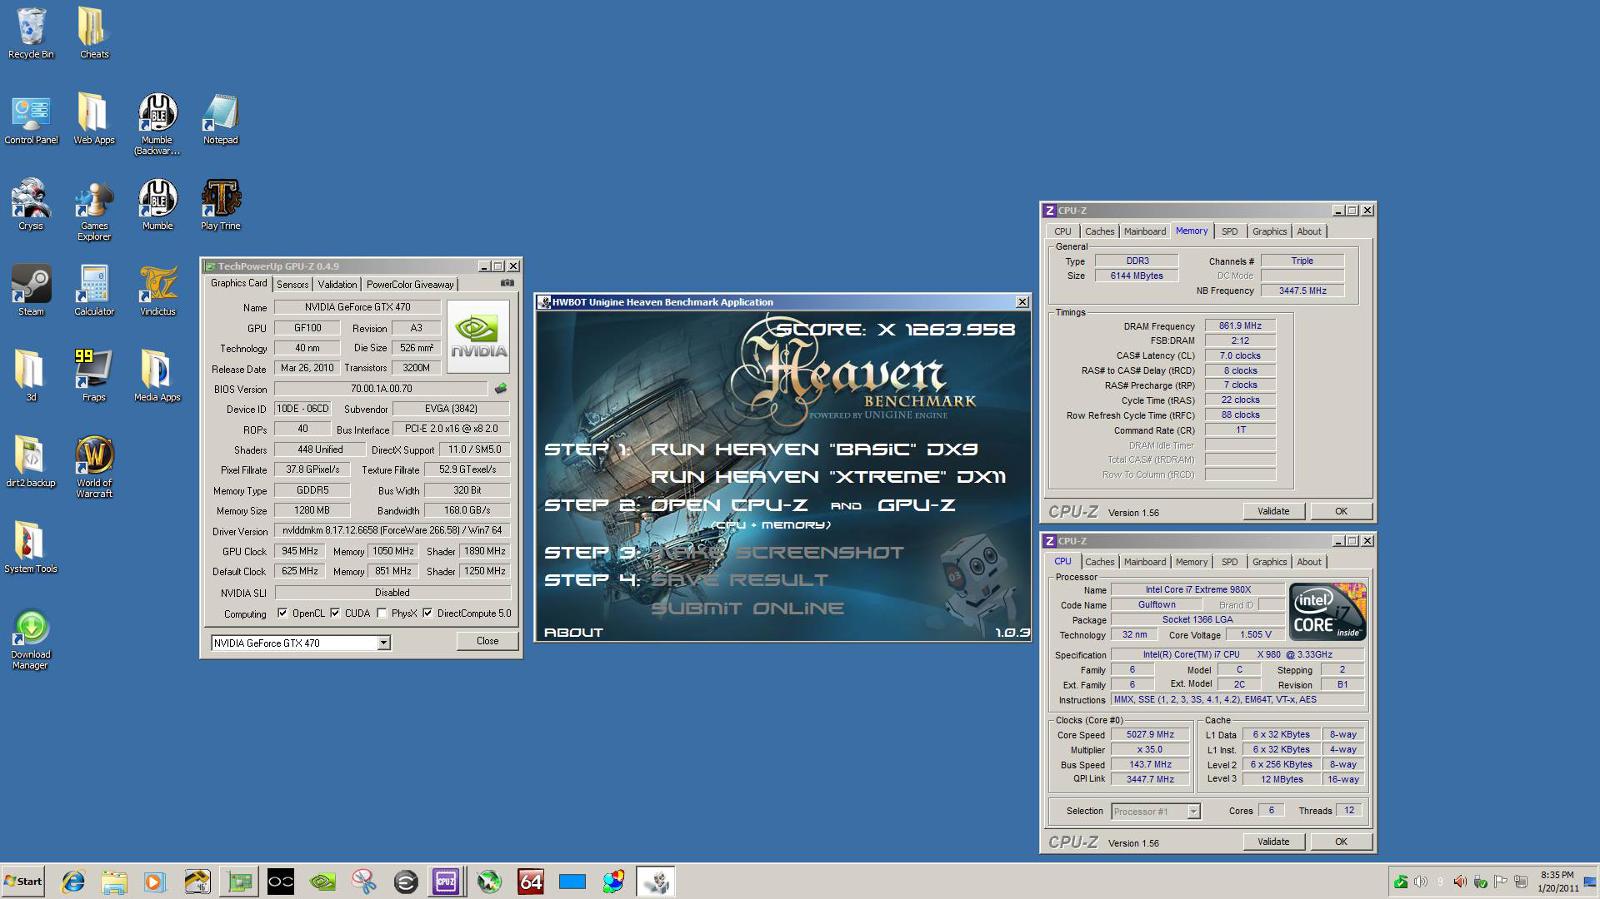Image resolution: width=1600 pixels, height=899 pixels.
Task: Click Close button in GPU-Z
Action: pos(487,641)
